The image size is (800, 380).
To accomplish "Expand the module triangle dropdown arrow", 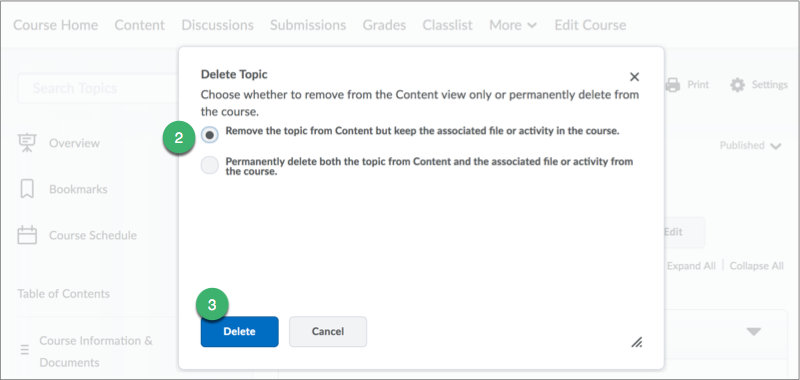I will 754,332.
